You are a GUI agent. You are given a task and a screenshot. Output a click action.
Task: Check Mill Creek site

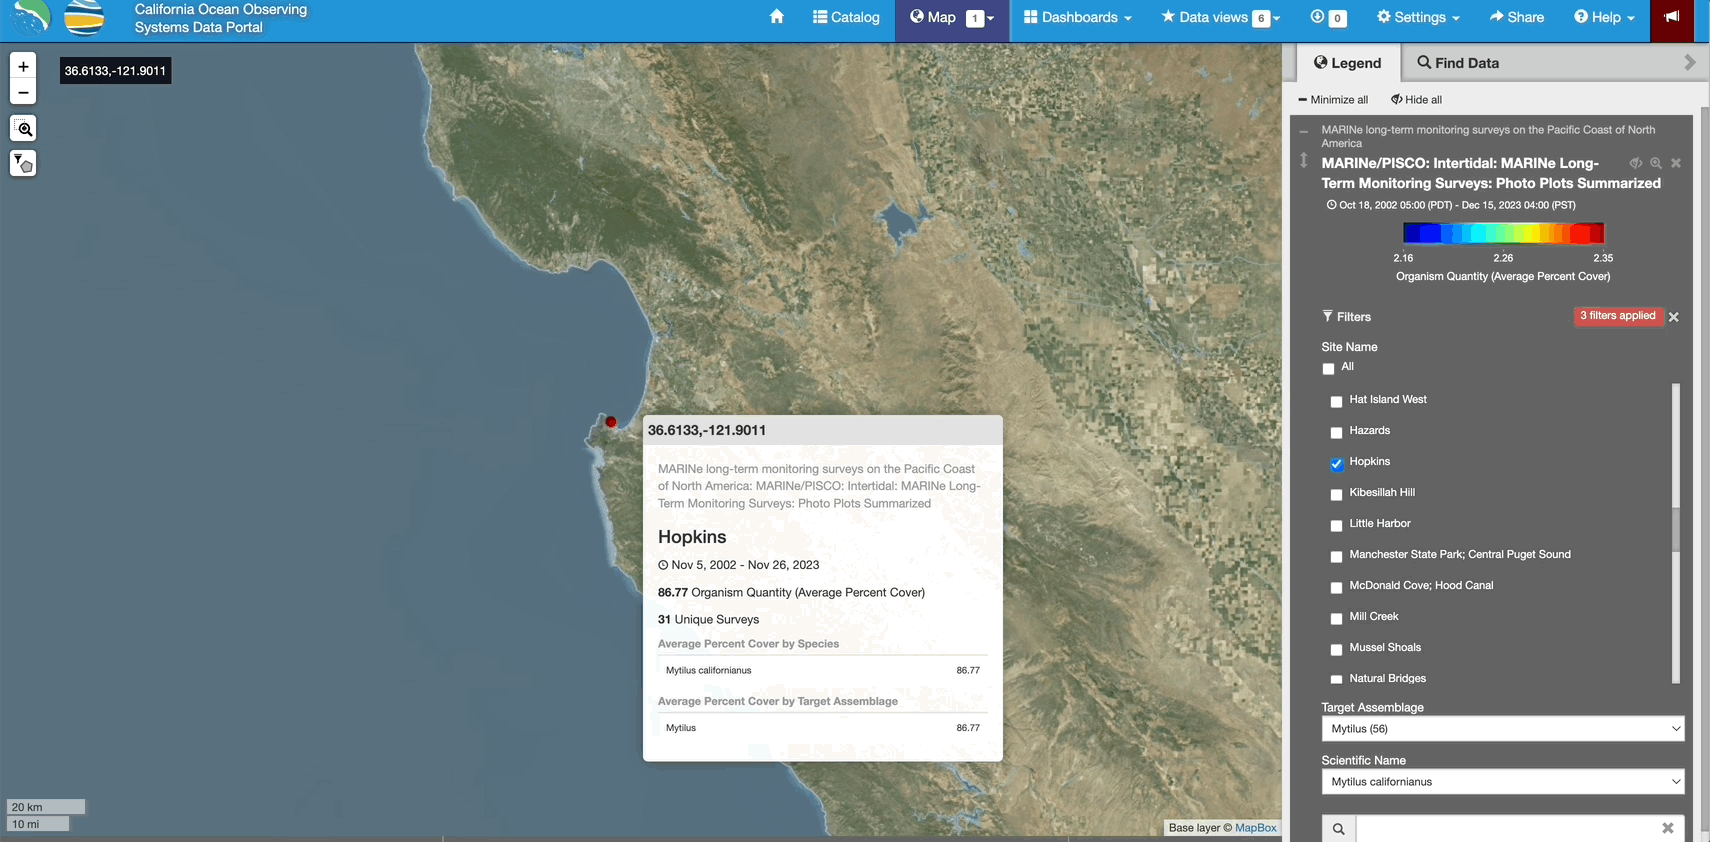click(x=1336, y=618)
